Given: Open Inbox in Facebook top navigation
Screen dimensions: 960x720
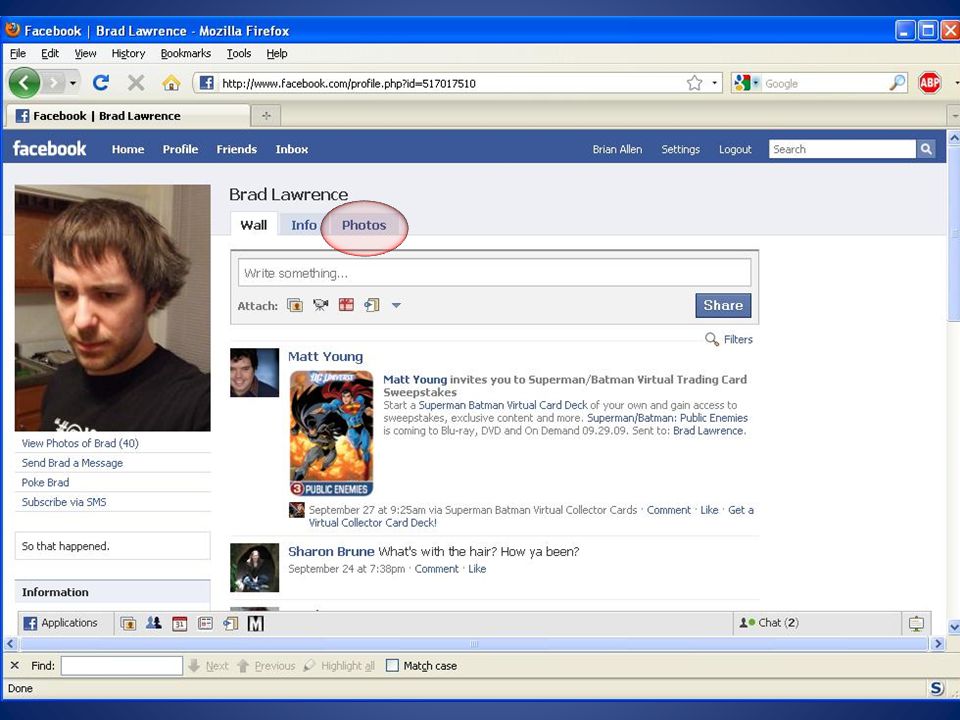Looking at the screenshot, I should point(291,149).
